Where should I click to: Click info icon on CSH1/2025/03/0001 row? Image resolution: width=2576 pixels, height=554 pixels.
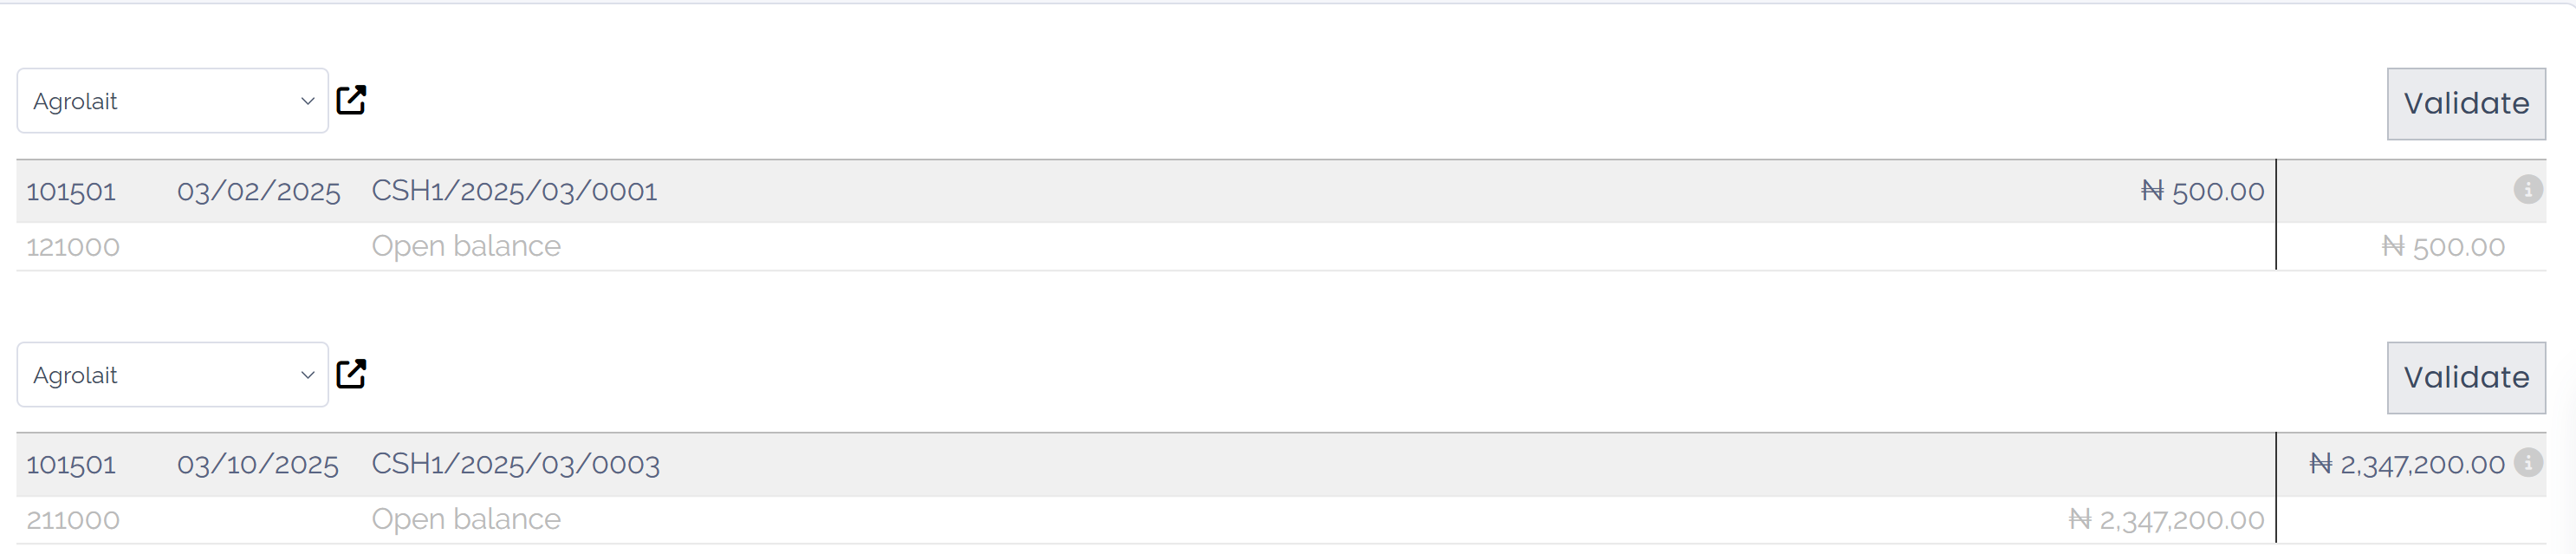(x=2527, y=189)
